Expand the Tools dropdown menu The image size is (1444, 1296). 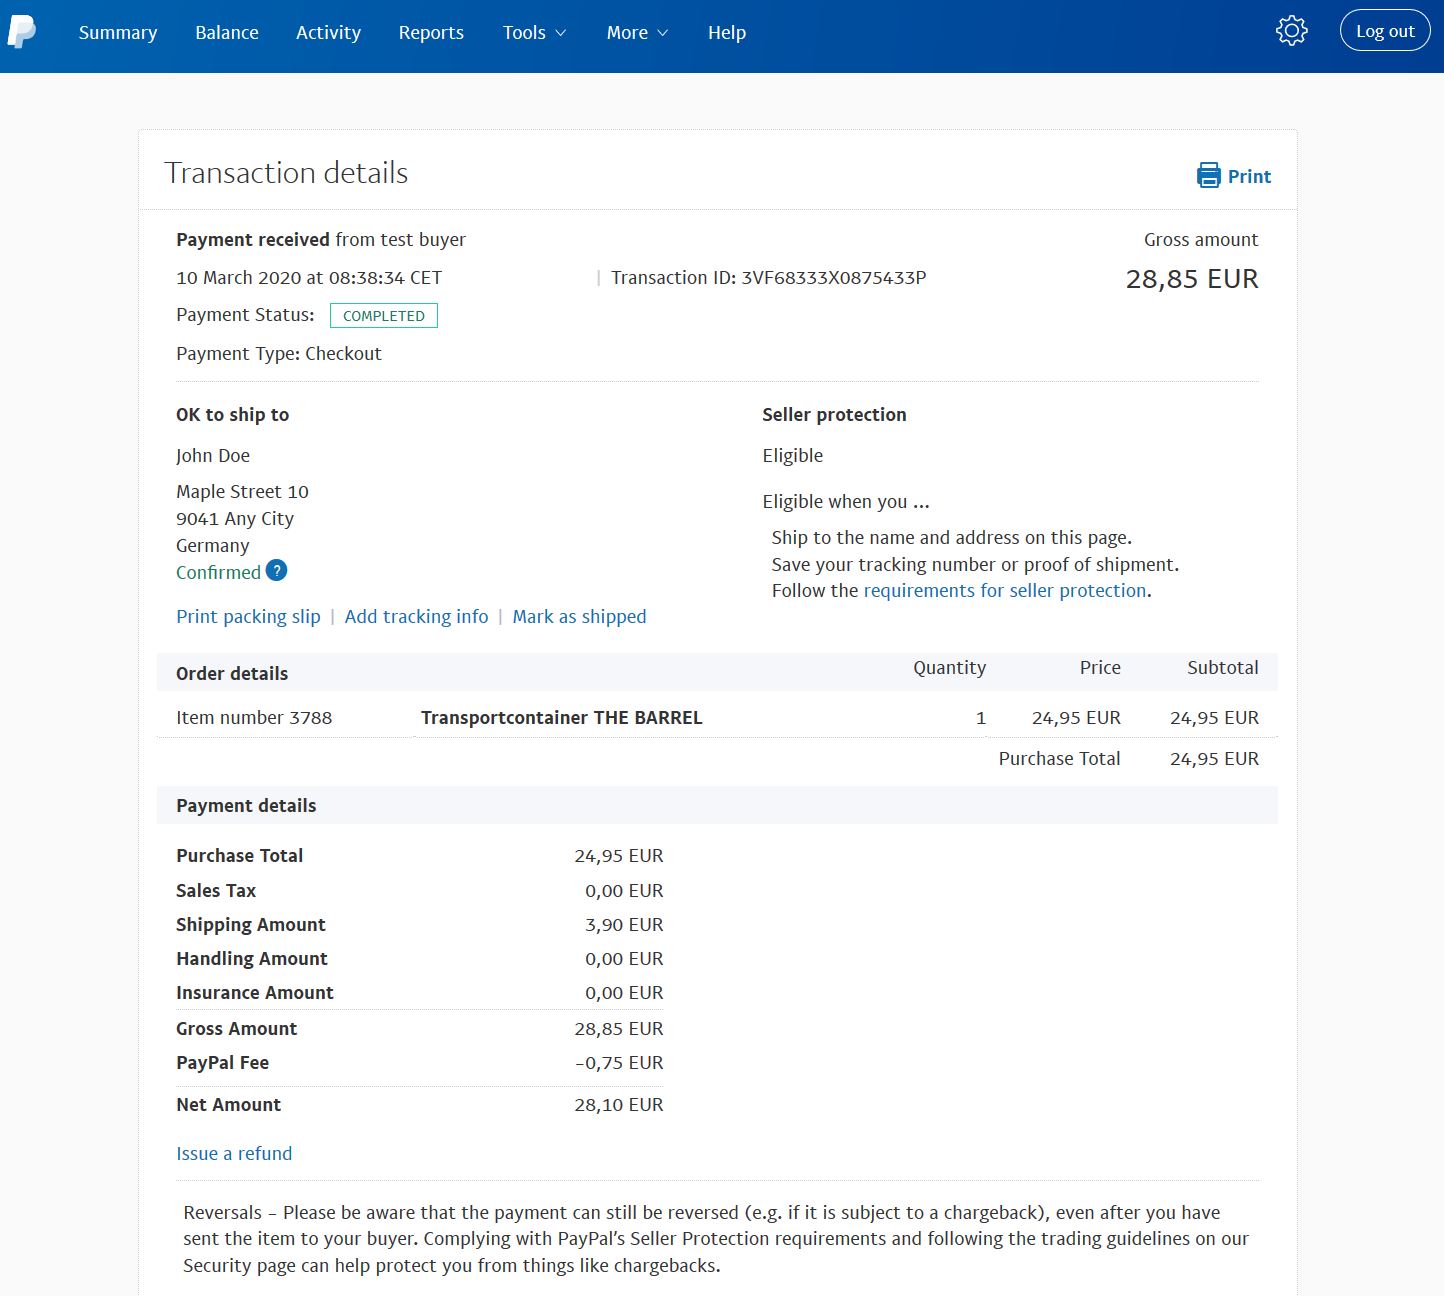[x=534, y=33]
